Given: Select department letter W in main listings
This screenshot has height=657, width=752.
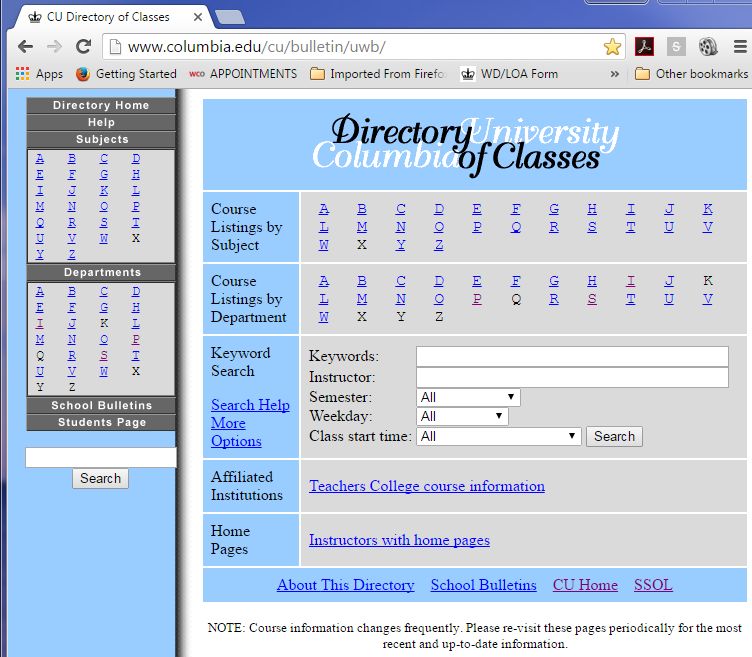Looking at the screenshot, I should click(324, 317).
